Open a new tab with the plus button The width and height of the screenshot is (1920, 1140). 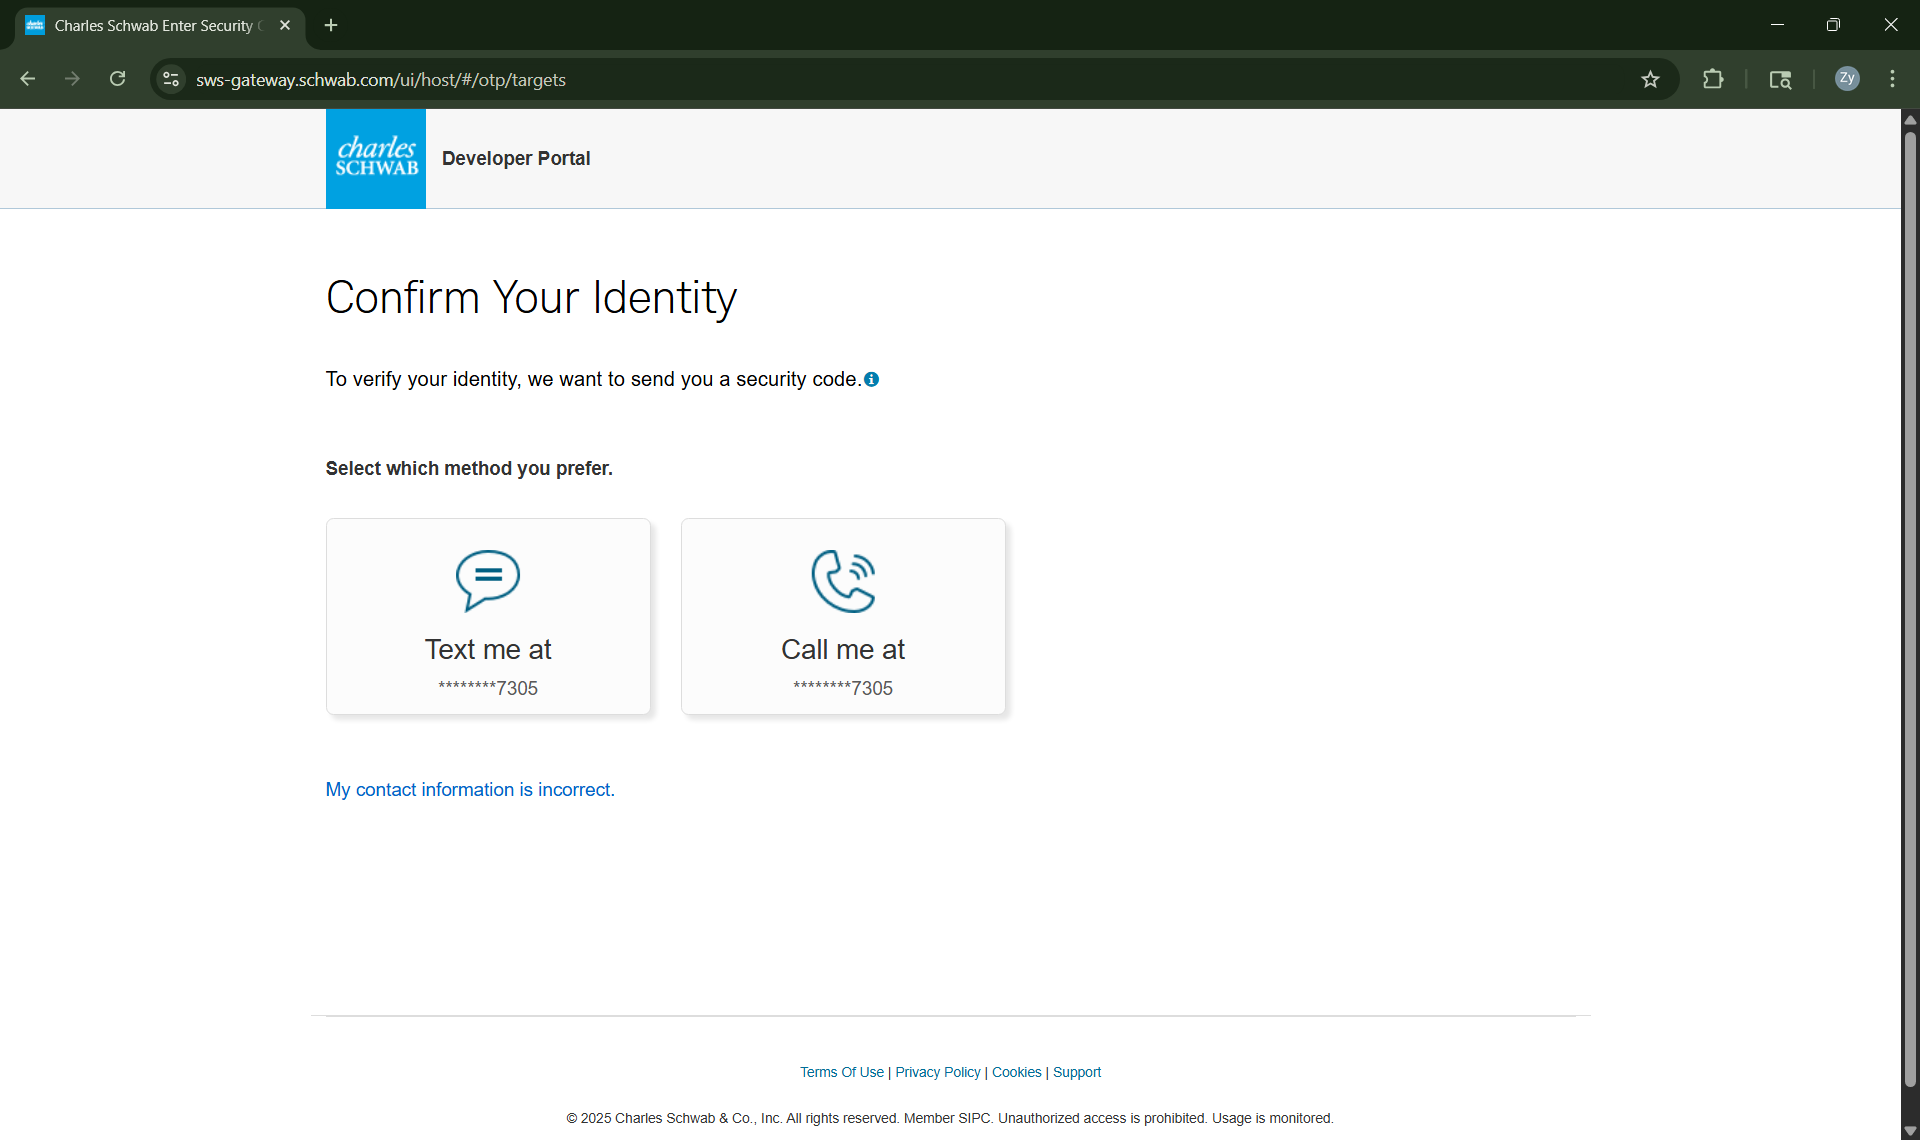(x=331, y=25)
